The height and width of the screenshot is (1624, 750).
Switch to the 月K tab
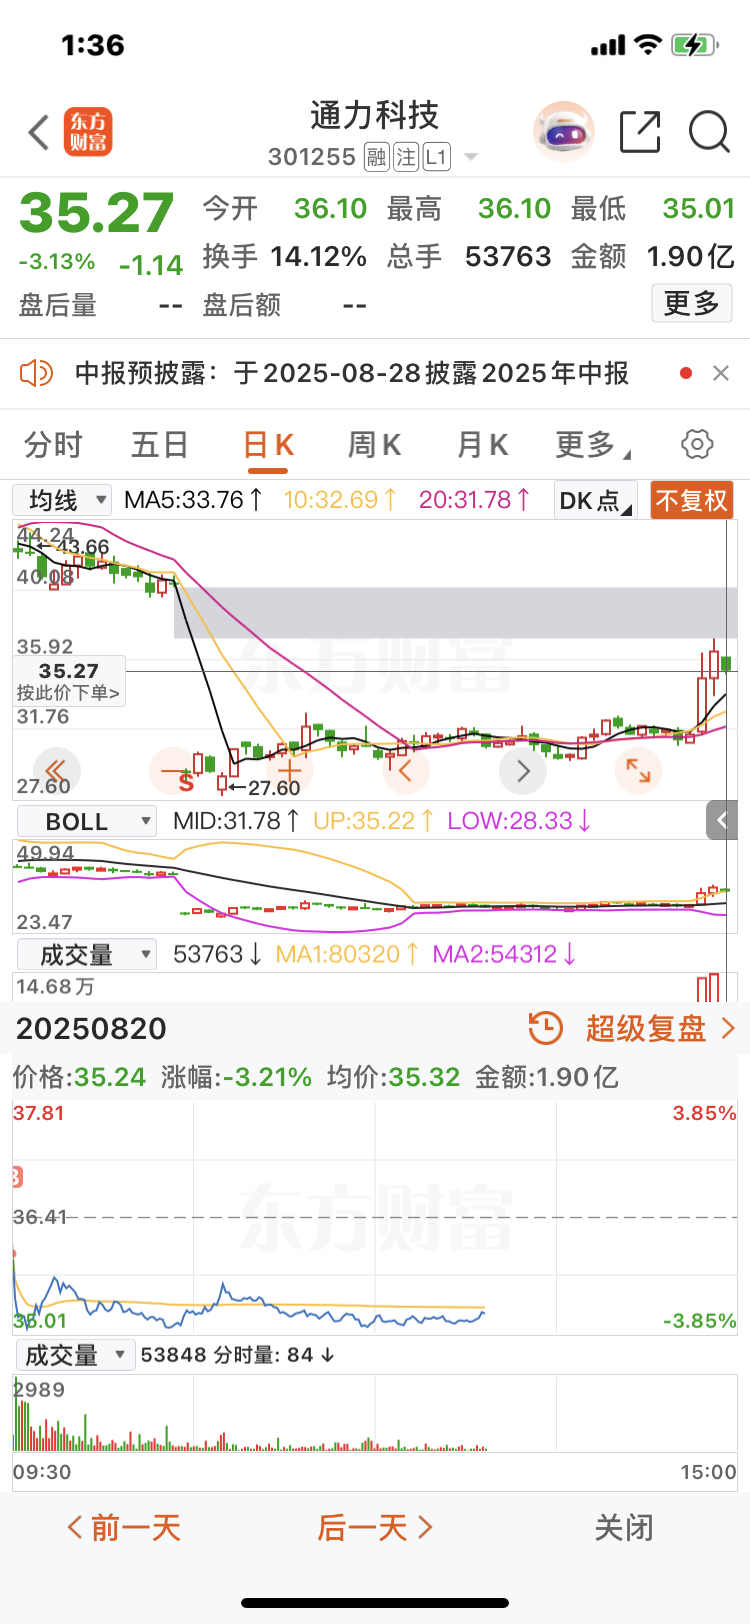[483, 444]
